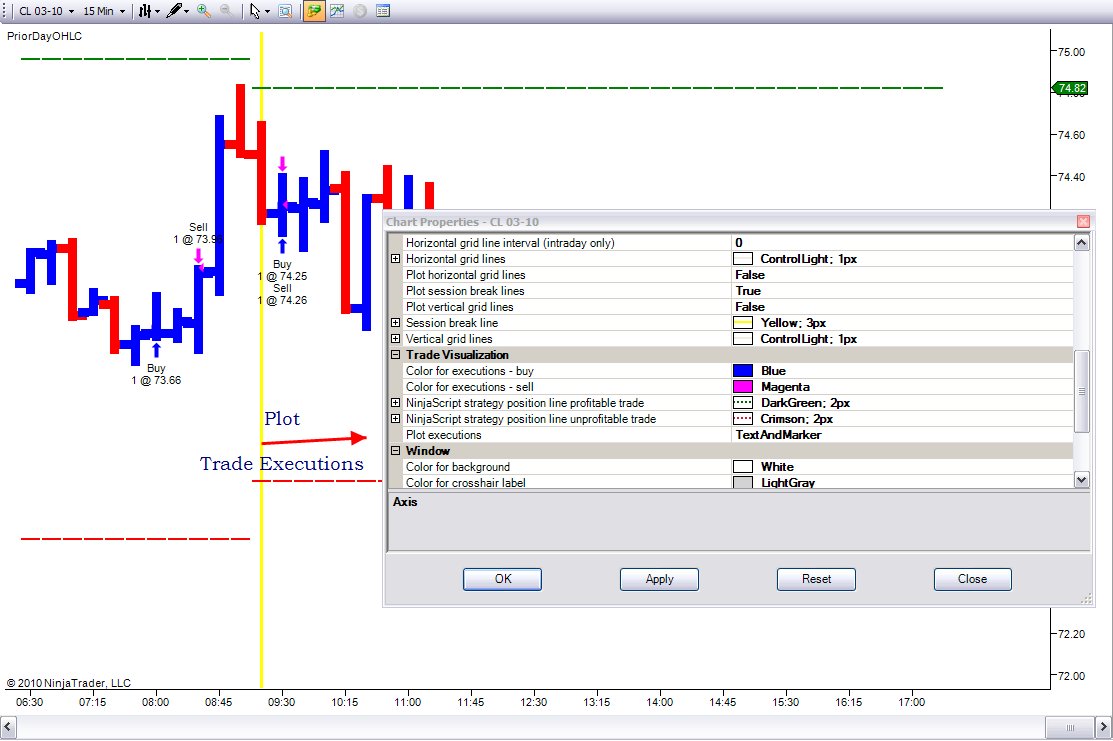Click the chart horizontal scroll left arrow

click(x=9, y=728)
